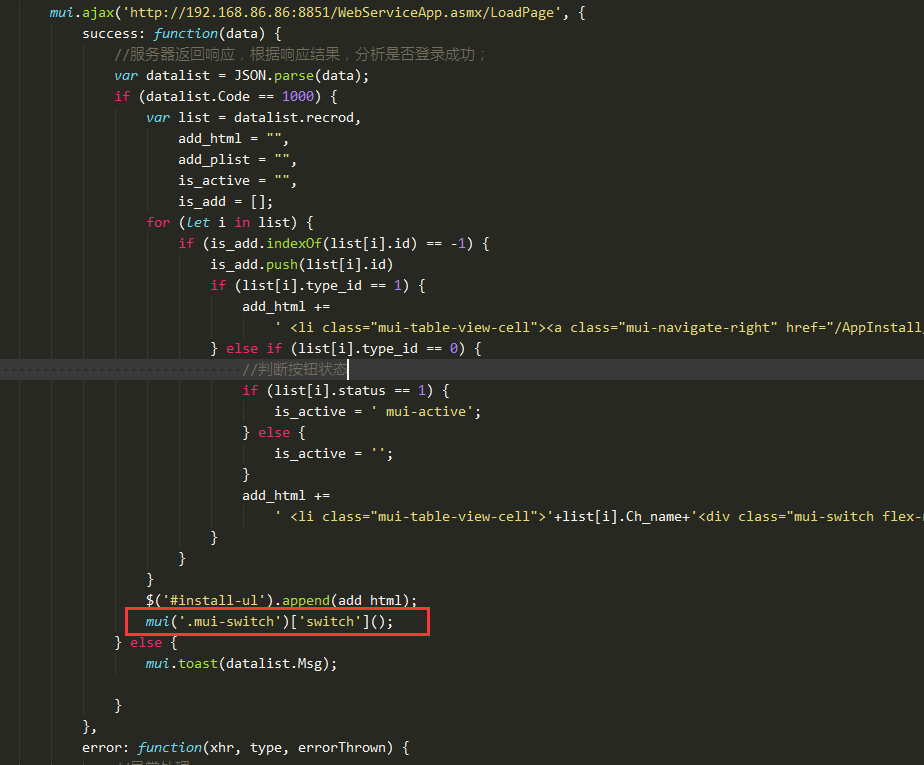
Task: Click 'JSON.parse(data);' on the datalist line
Action: 302,75
